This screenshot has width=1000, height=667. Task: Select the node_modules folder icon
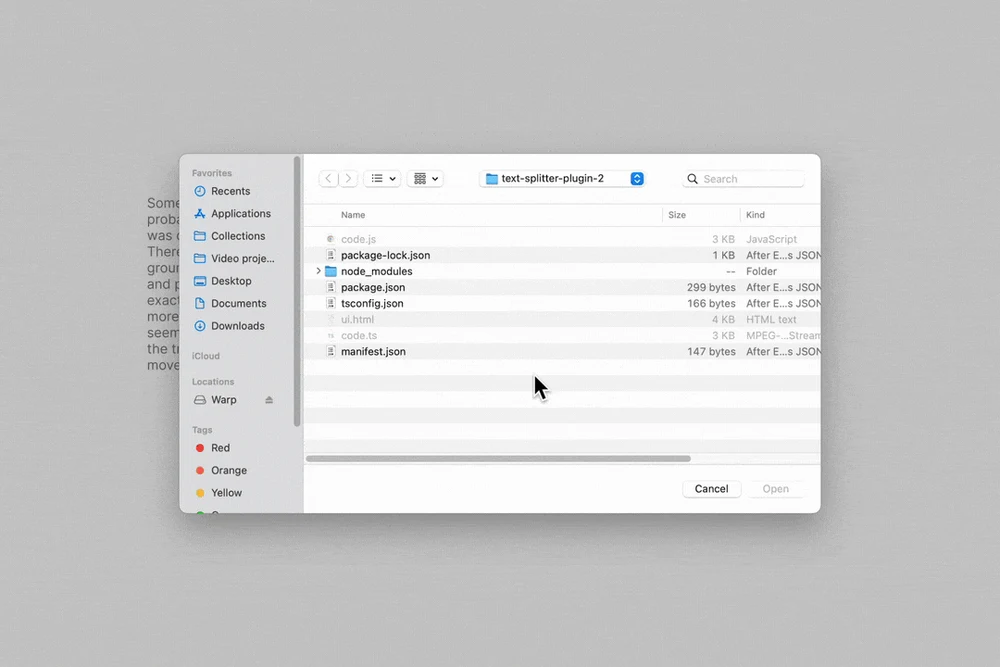[330, 272]
